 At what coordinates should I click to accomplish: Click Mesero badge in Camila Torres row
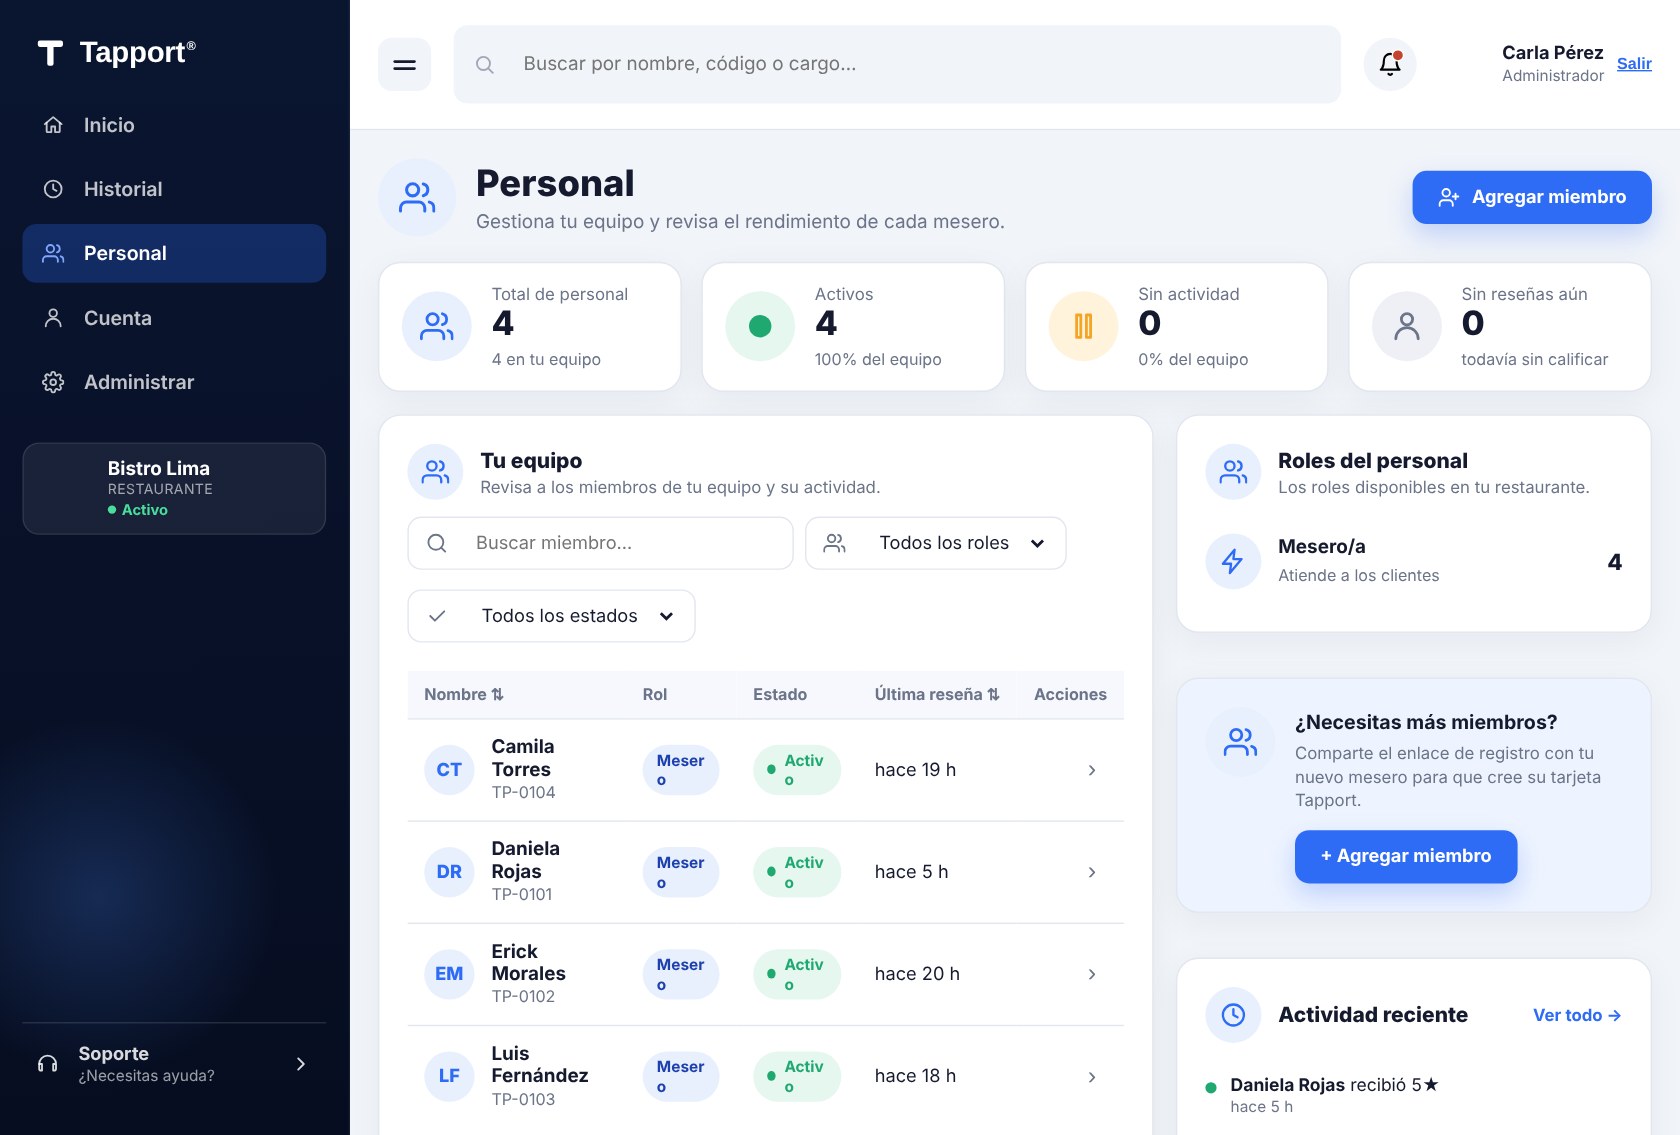[680, 770]
